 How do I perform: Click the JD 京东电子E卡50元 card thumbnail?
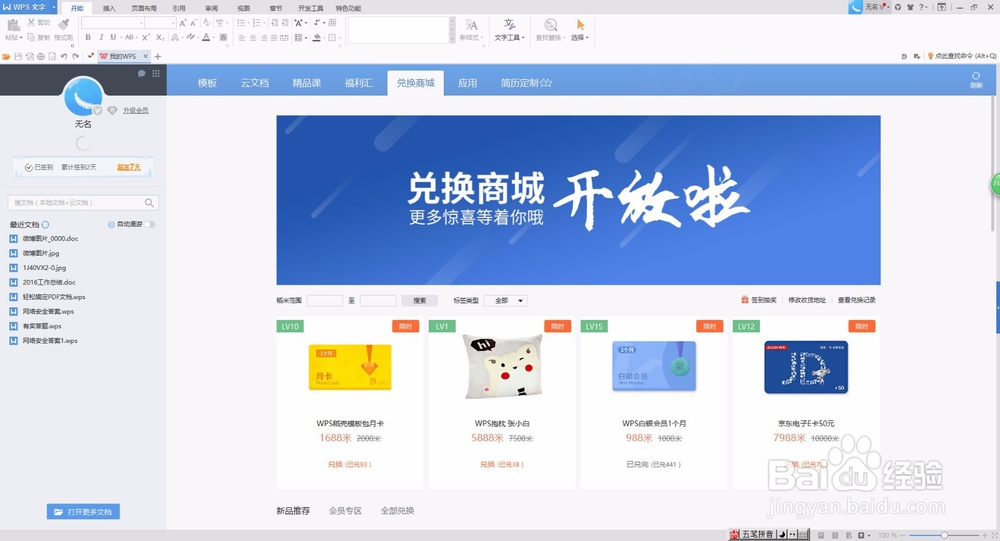806,367
